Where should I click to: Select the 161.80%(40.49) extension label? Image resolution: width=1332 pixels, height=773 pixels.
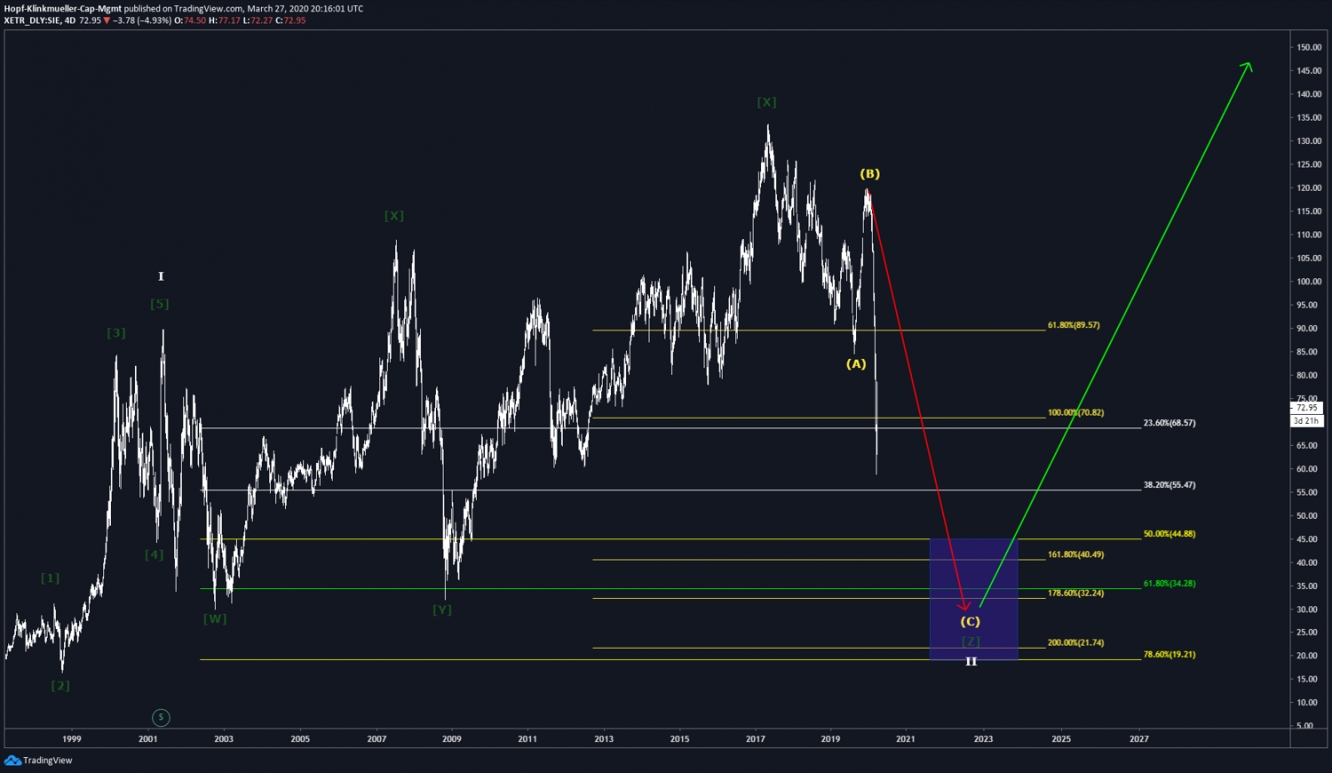pyautogui.click(x=1075, y=554)
